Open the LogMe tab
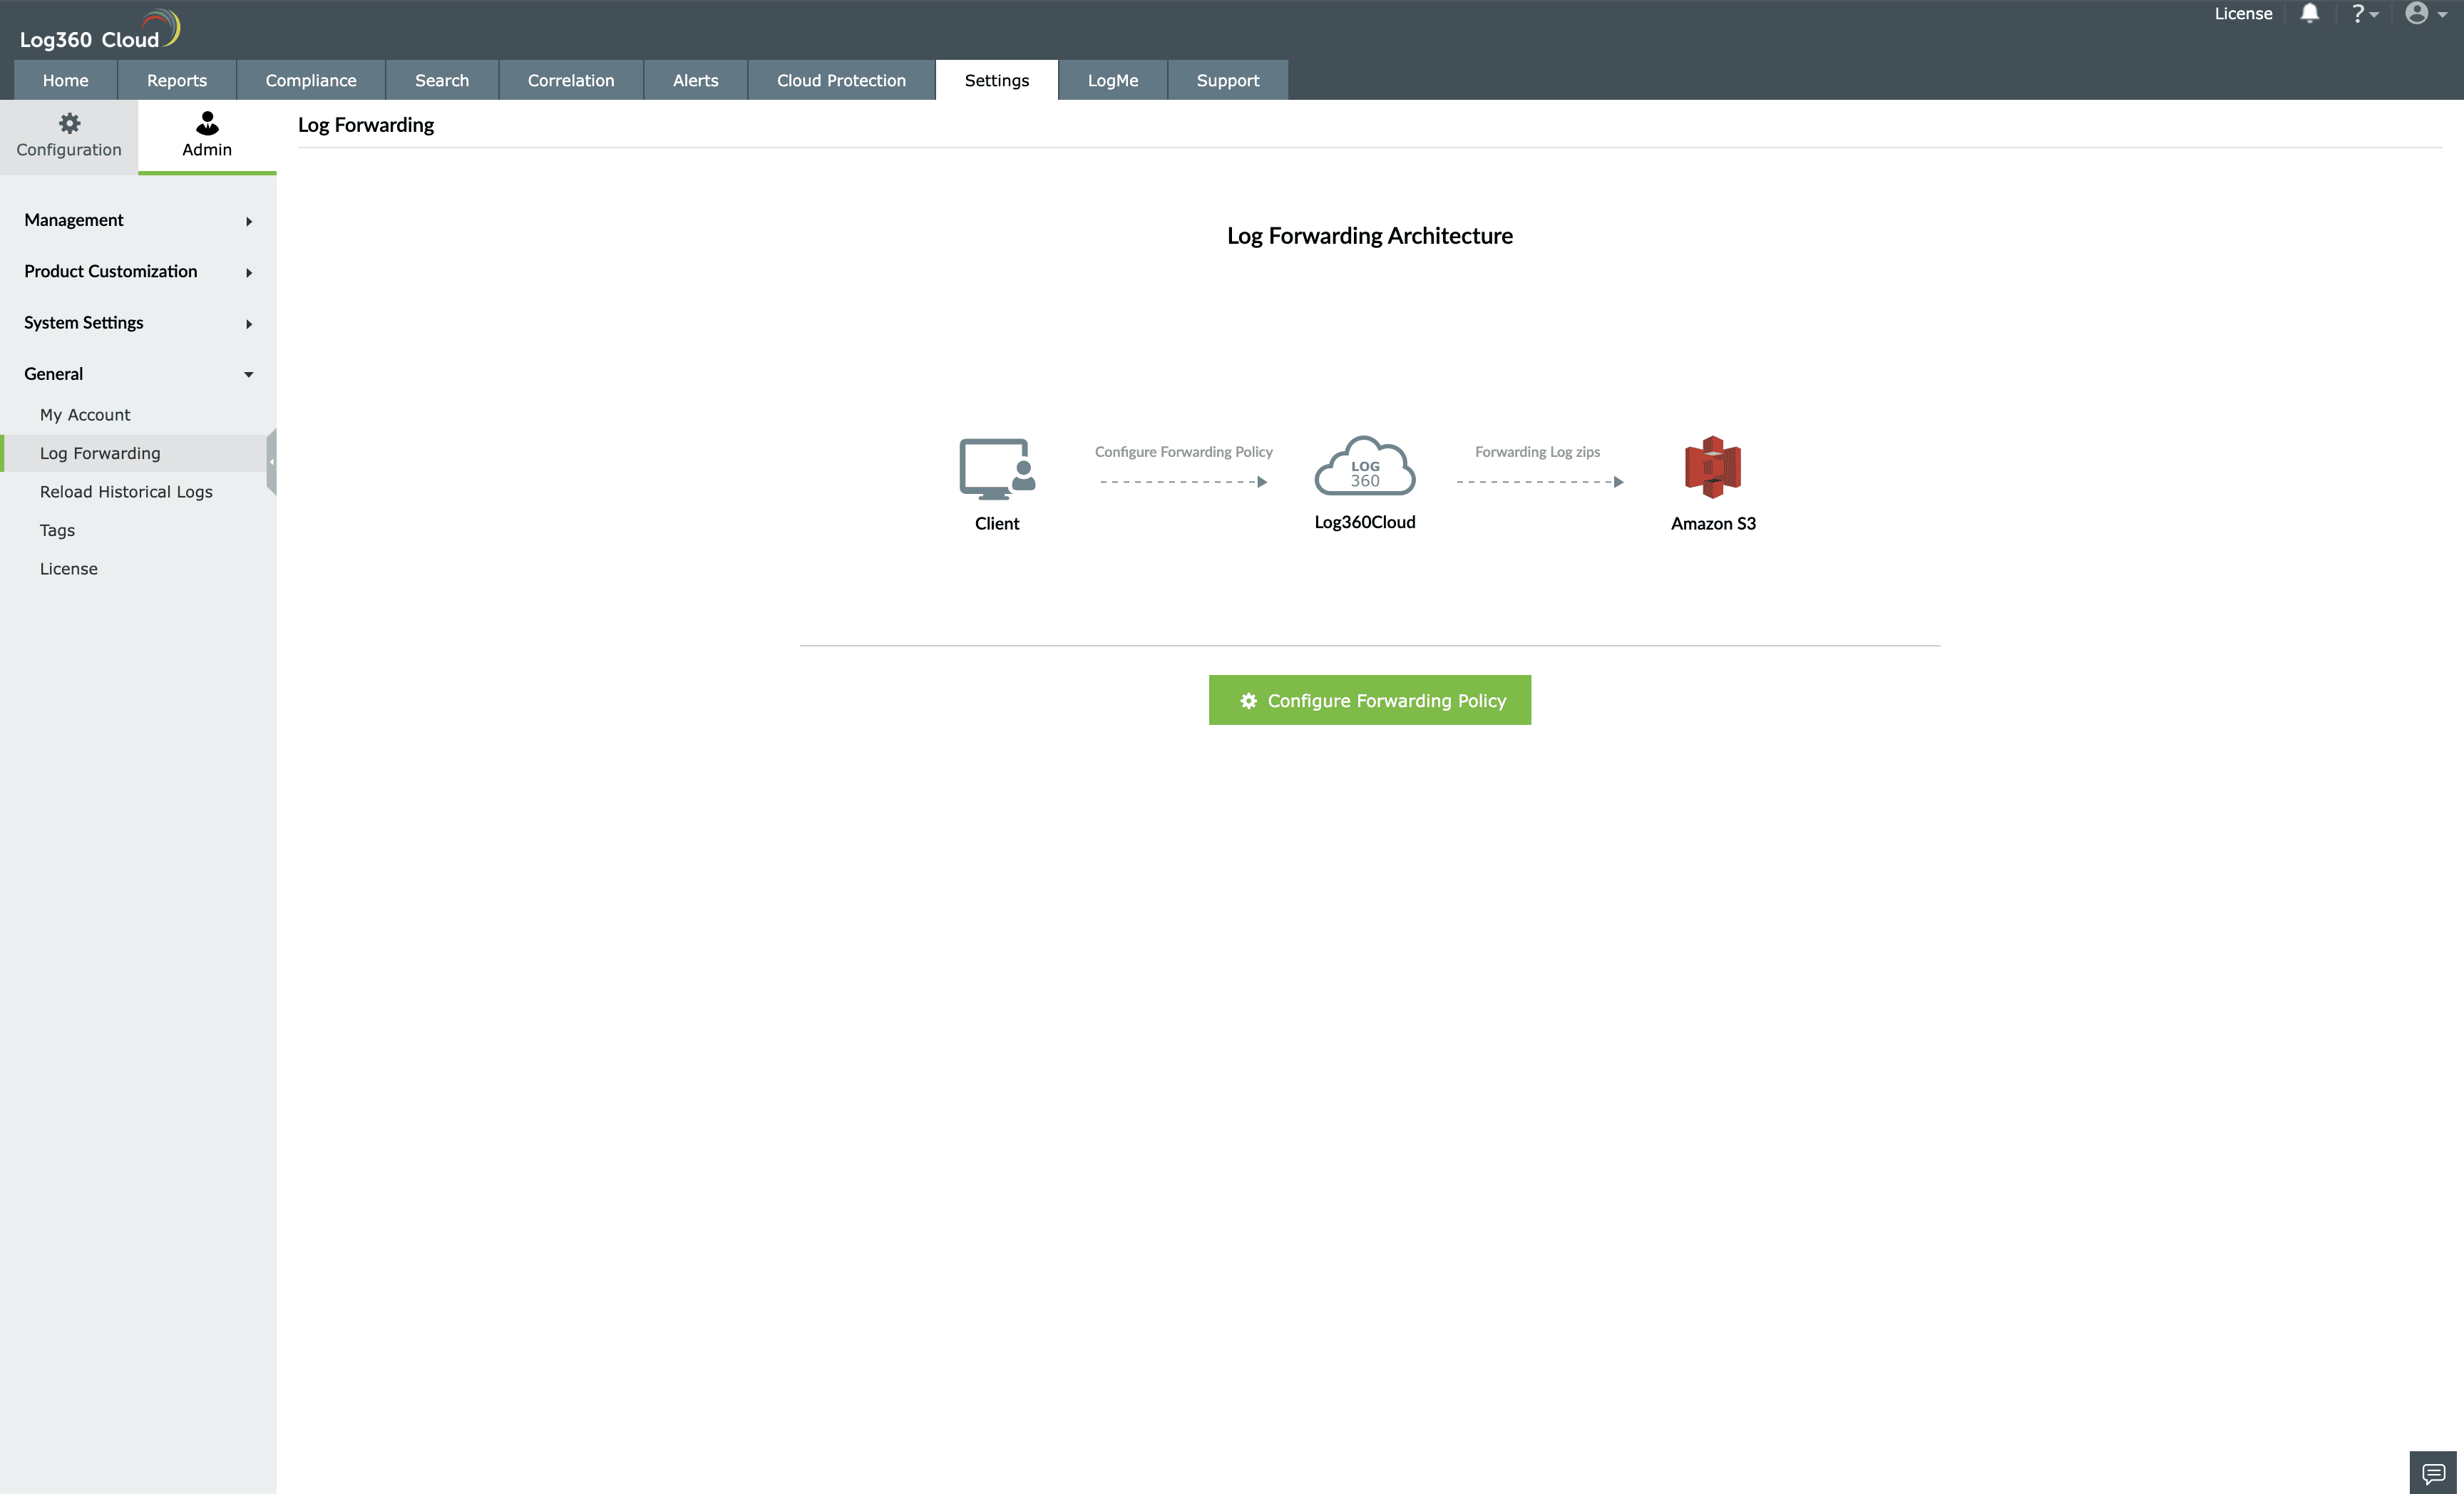 (x=1113, y=80)
